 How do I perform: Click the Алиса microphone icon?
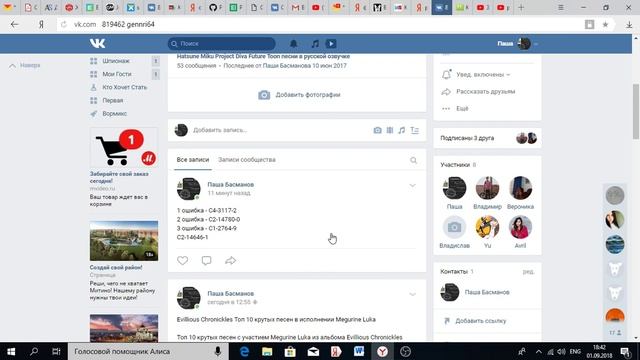[218, 351]
